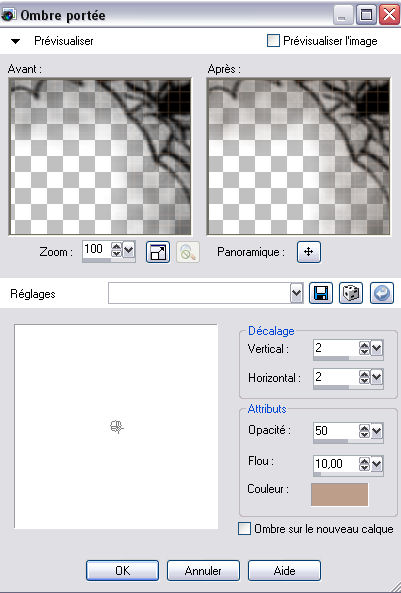Enable the Prévisualiser l'image checkbox
The image size is (401, 593).
(x=273, y=40)
